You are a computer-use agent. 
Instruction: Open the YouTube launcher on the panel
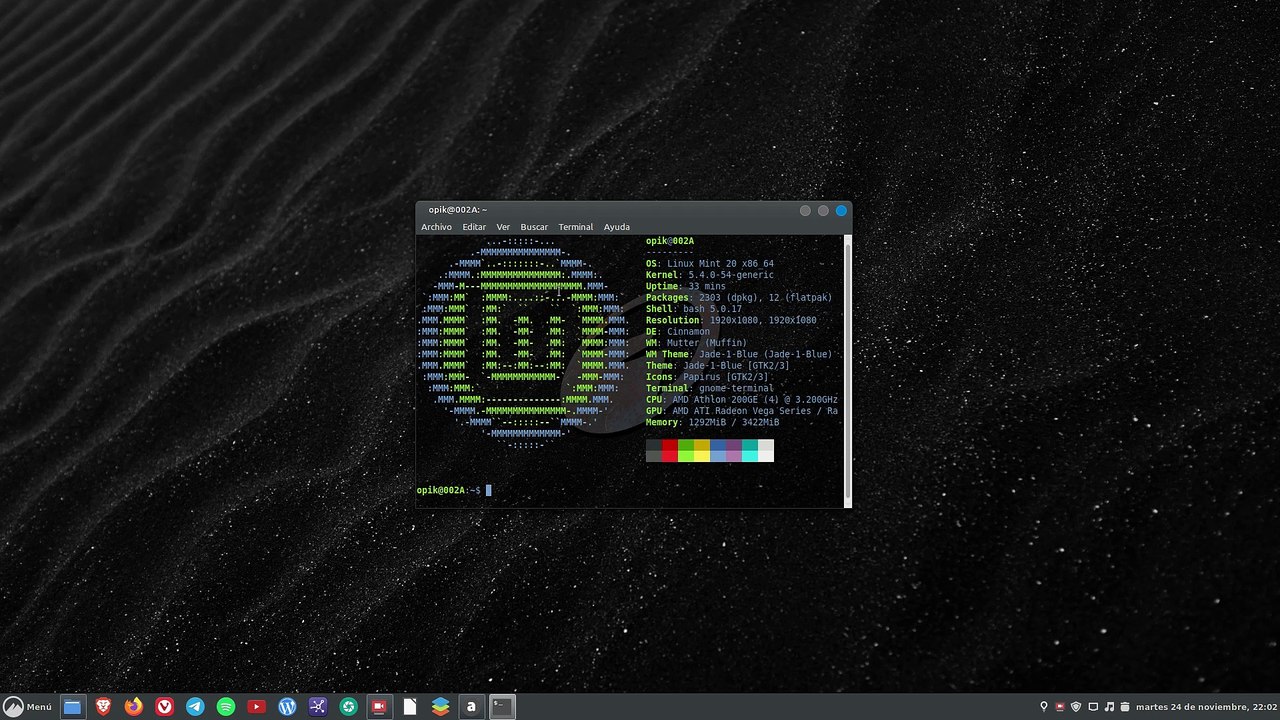[x=256, y=707]
